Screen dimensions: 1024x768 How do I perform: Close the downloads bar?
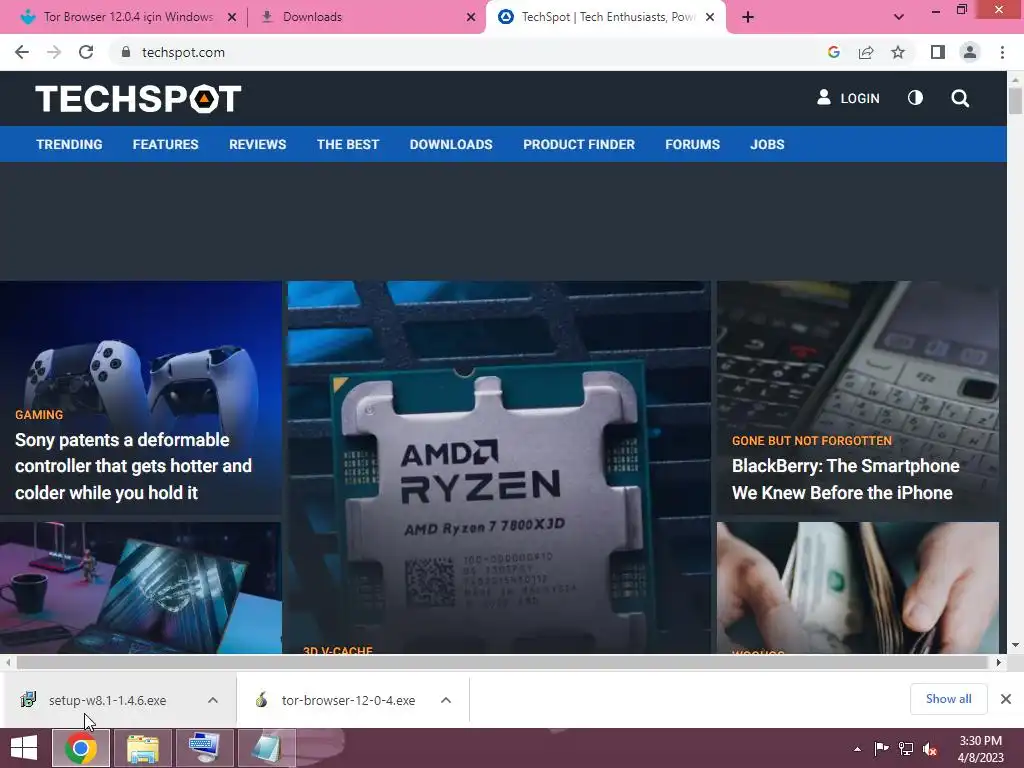point(1006,699)
